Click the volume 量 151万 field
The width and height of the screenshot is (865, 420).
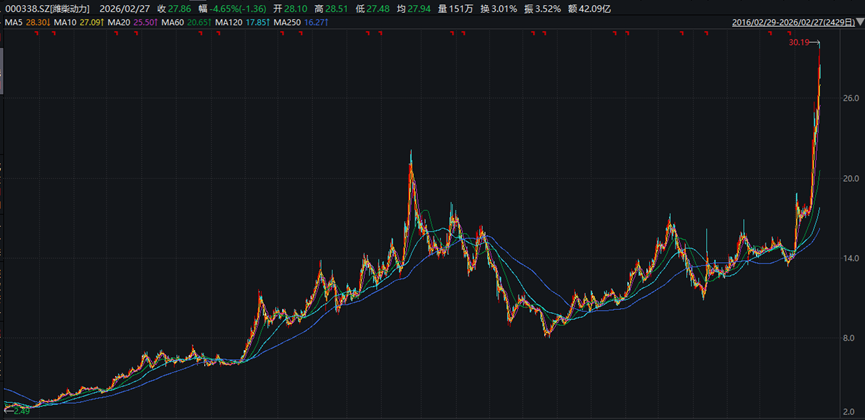click(x=453, y=8)
